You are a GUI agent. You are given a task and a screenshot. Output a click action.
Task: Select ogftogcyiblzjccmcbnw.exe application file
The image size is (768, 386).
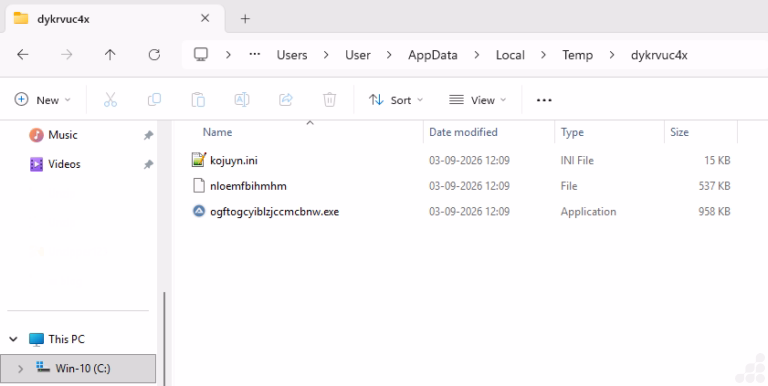[274, 212]
